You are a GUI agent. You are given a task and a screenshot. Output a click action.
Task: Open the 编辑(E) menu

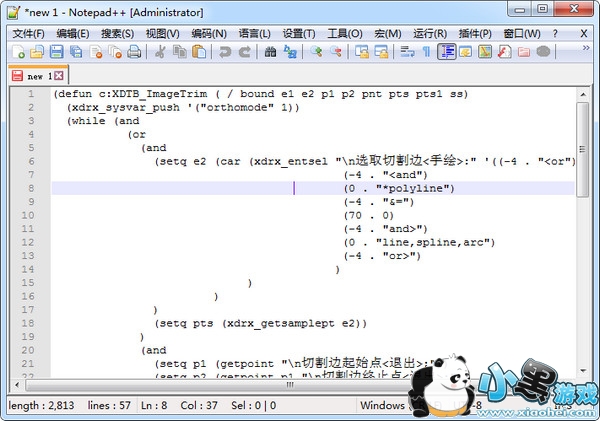[x=73, y=34]
